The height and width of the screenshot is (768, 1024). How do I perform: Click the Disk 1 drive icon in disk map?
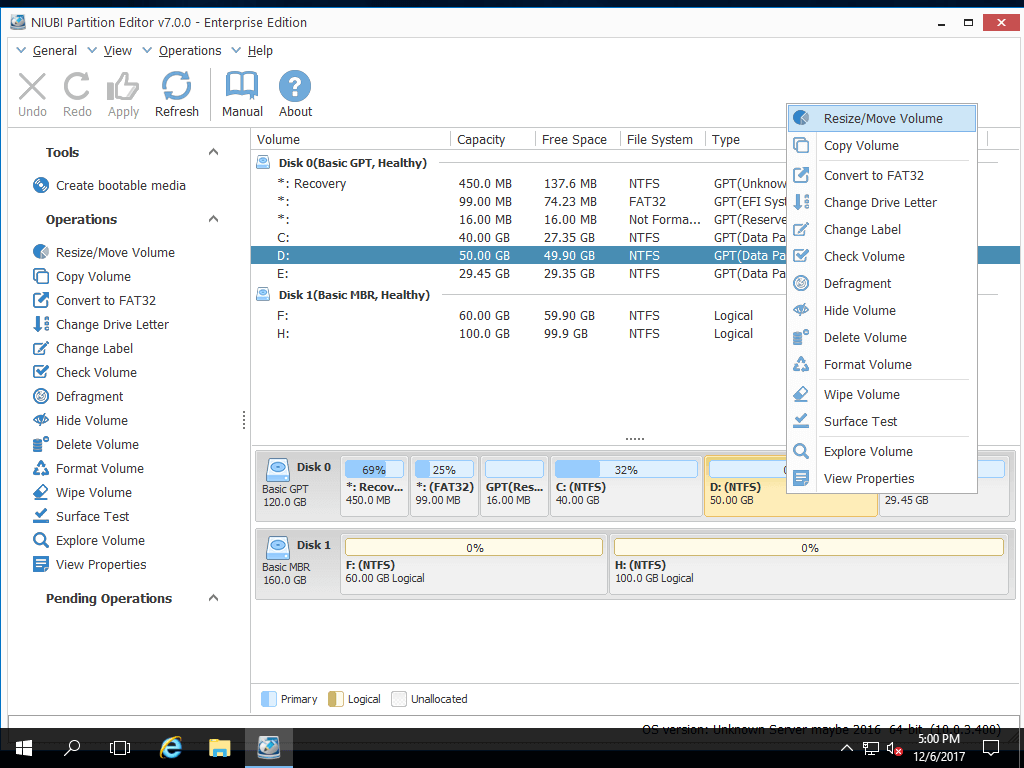[278, 546]
